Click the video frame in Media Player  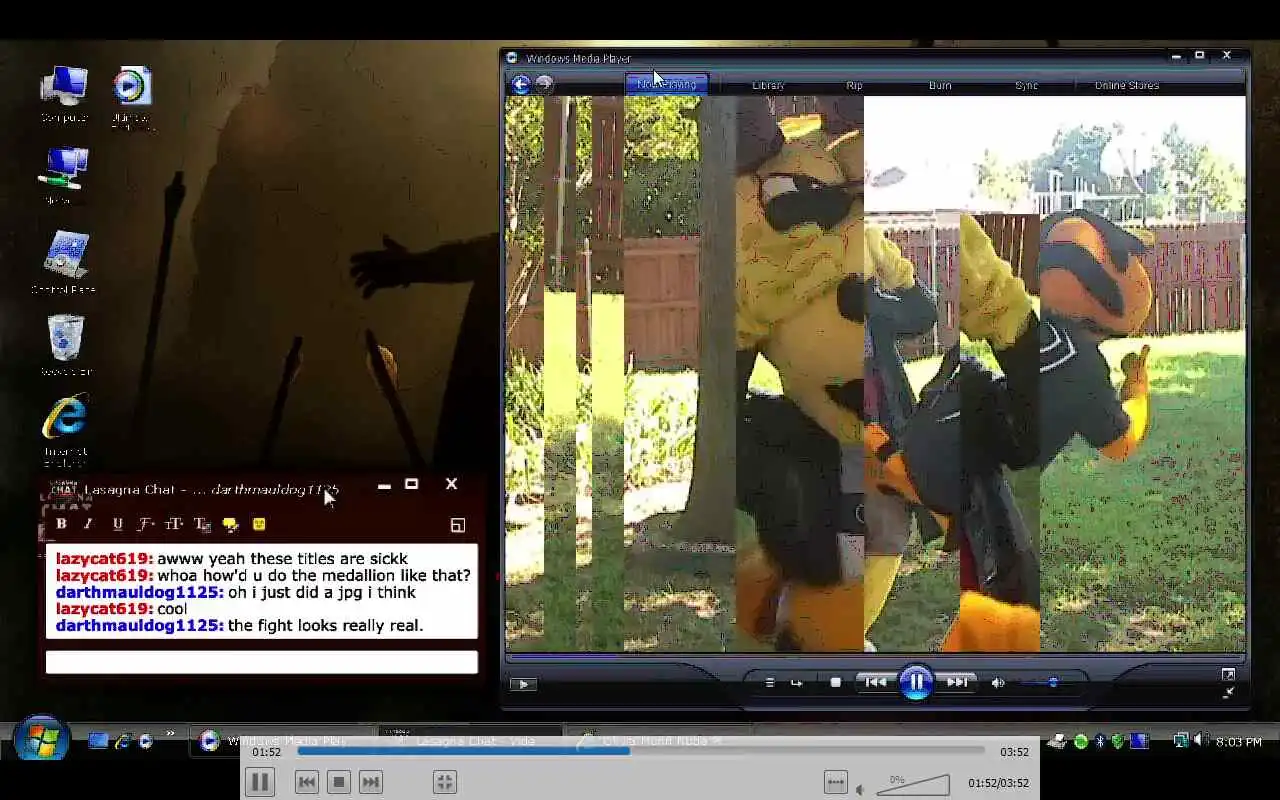click(x=875, y=374)
